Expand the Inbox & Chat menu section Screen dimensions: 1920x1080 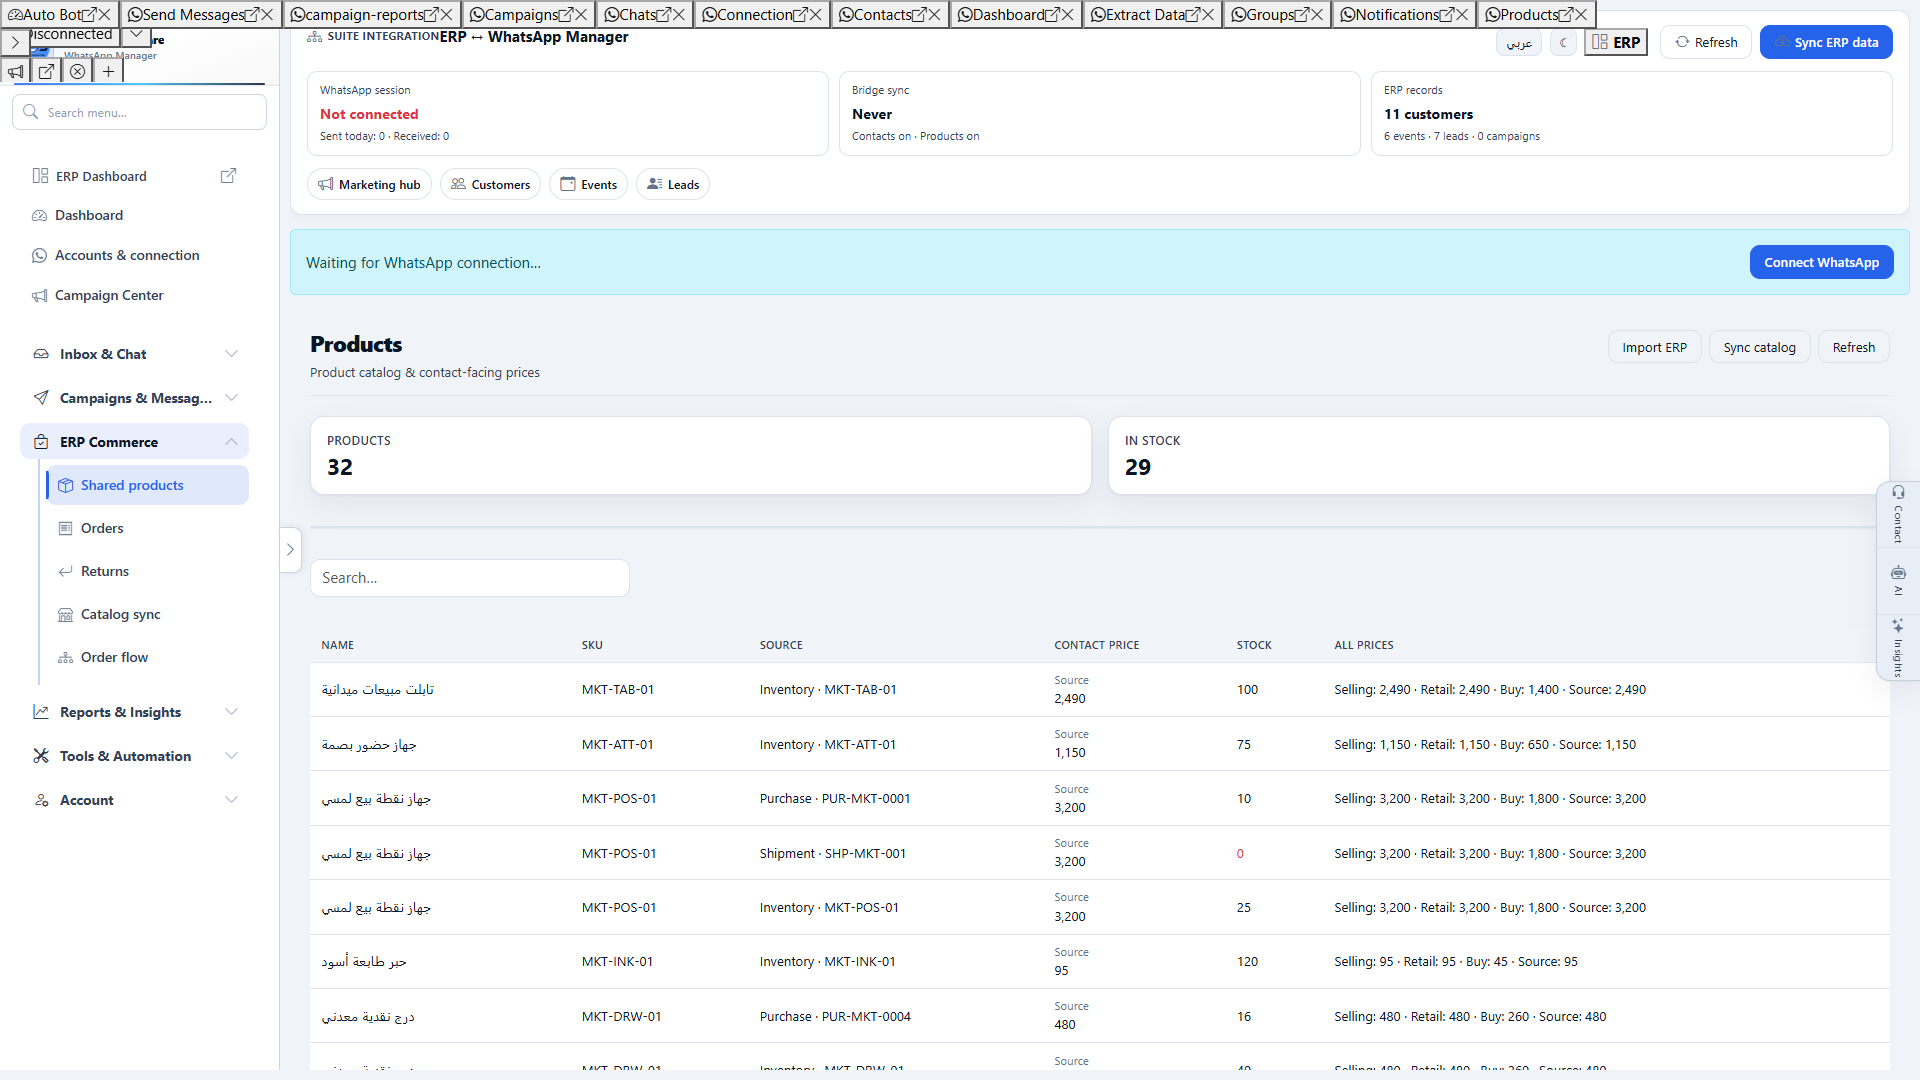[135, 354]
